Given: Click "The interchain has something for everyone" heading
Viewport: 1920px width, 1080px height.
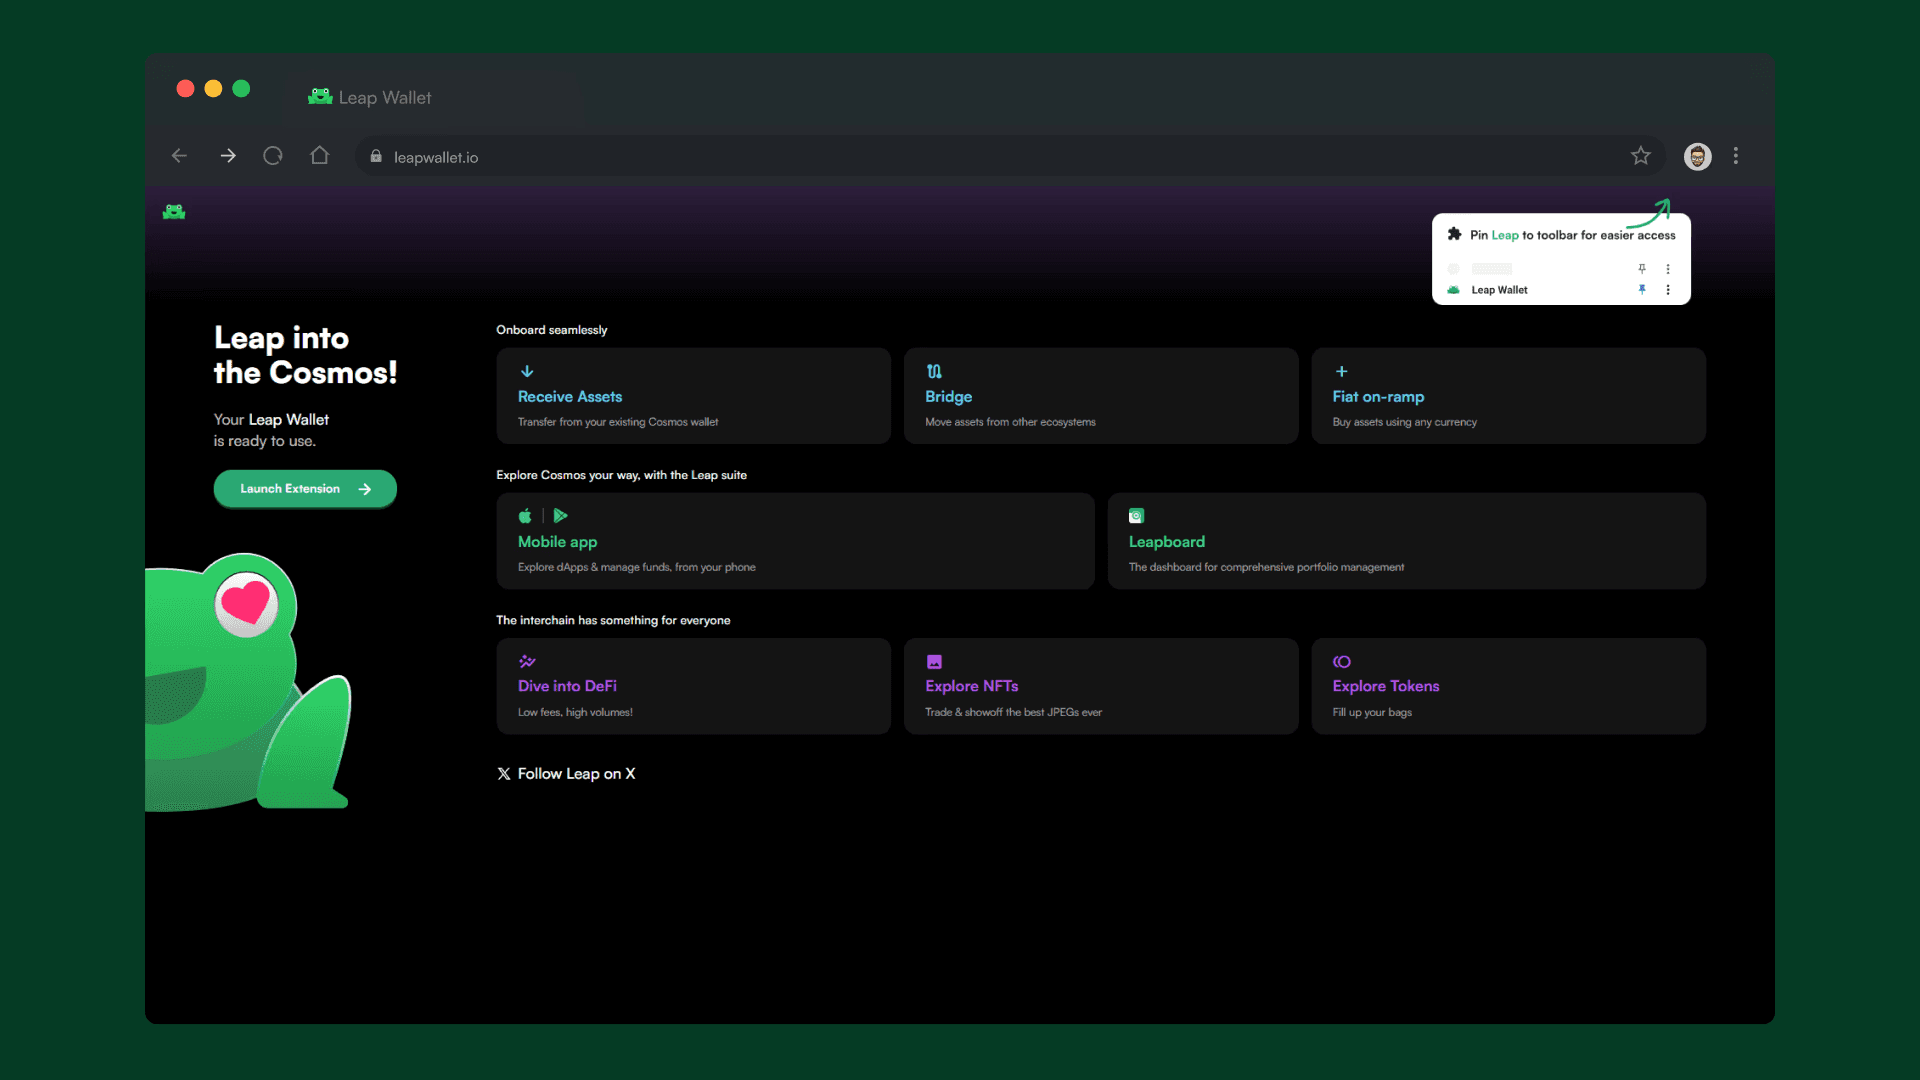Looking at the screenshot, I should pos(613,620).
